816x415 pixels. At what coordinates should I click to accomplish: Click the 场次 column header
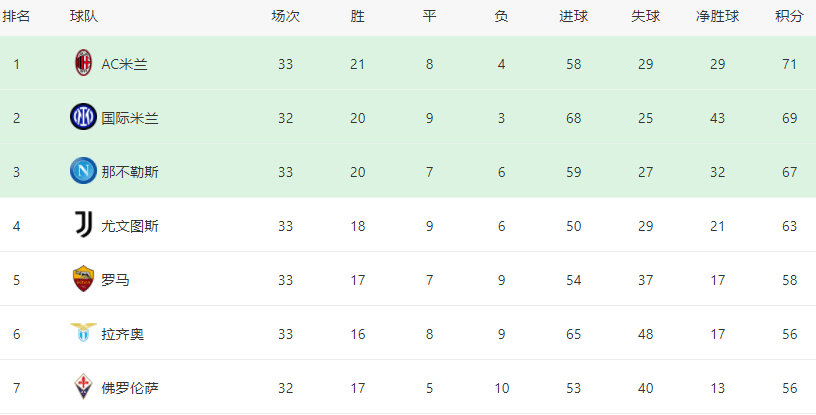pos(285,16)
